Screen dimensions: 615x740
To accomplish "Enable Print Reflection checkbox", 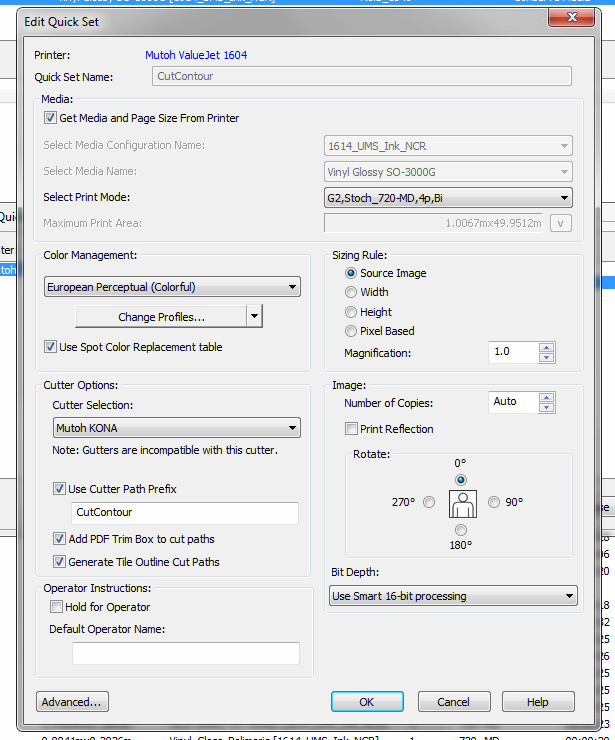I will pyautogui.click(x=351, y=429).
